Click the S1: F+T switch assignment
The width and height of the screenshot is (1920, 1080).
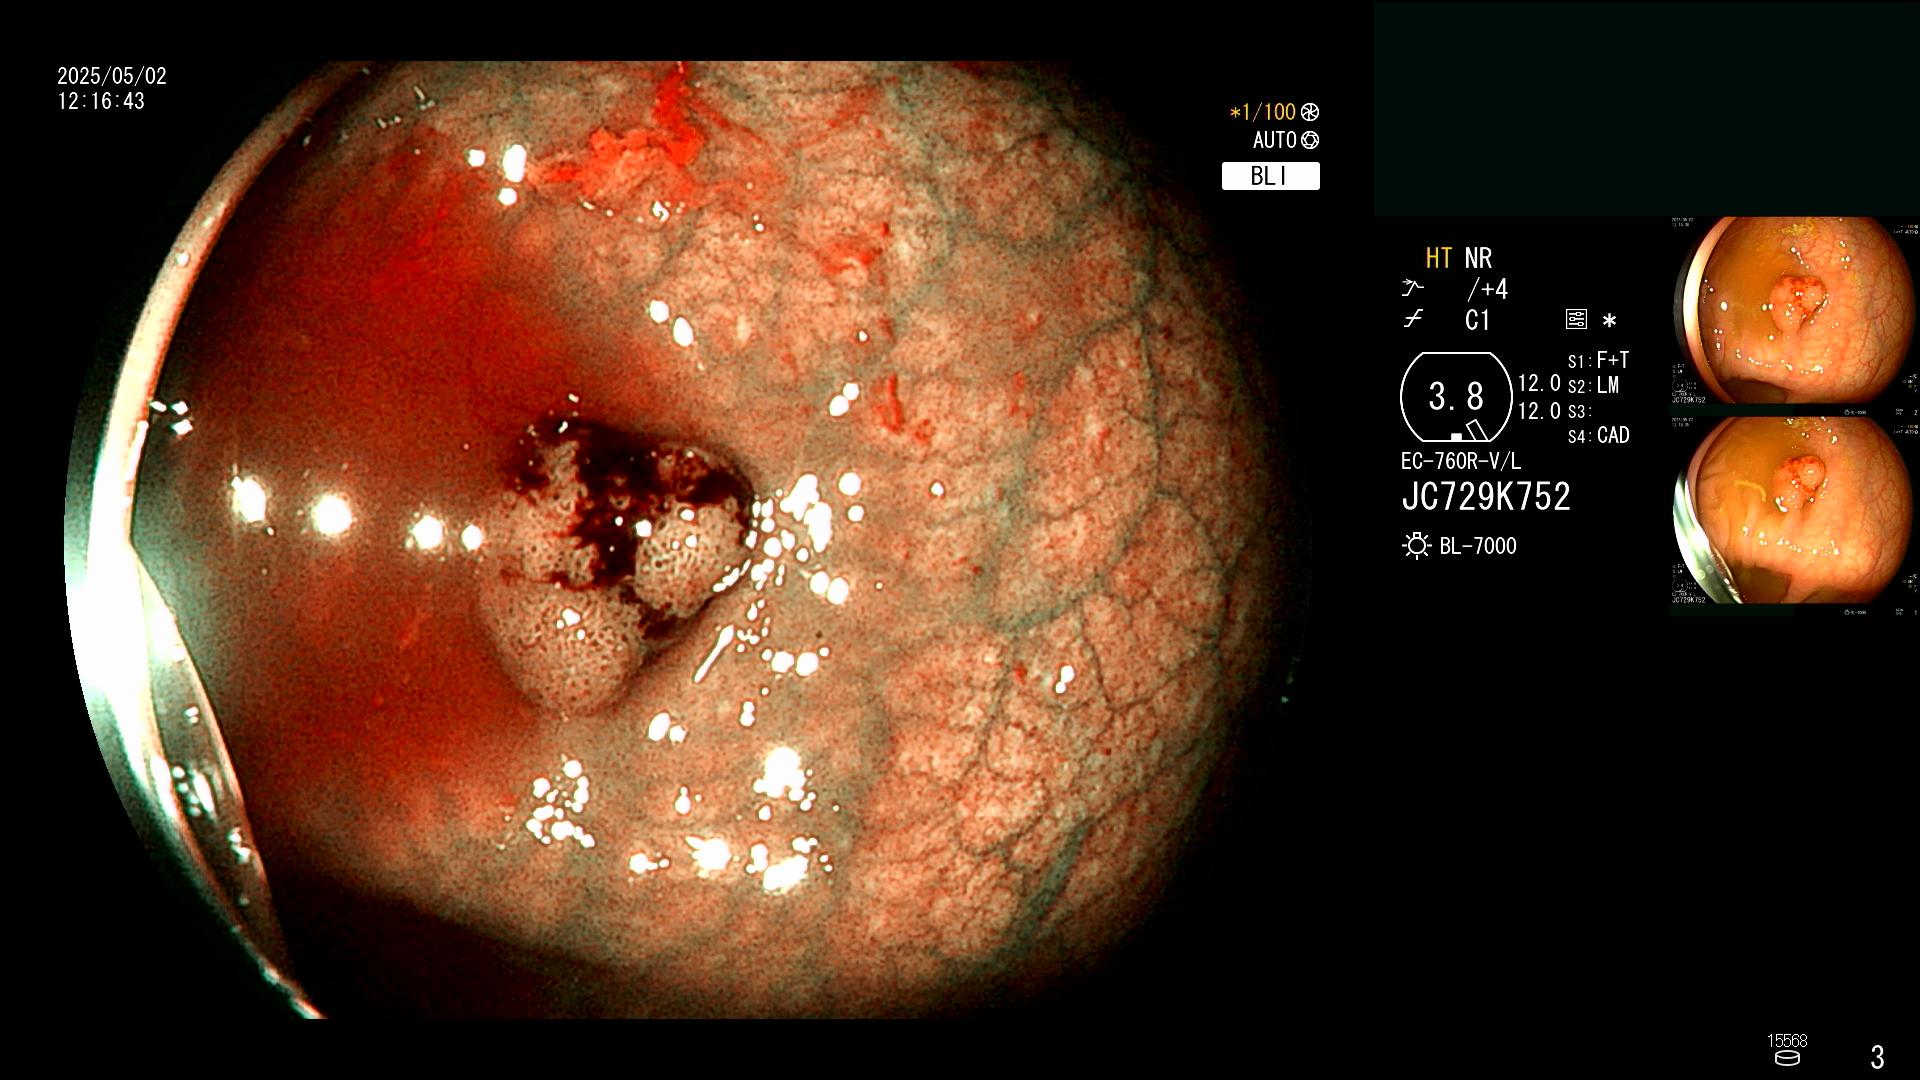tap(1598, 360)
